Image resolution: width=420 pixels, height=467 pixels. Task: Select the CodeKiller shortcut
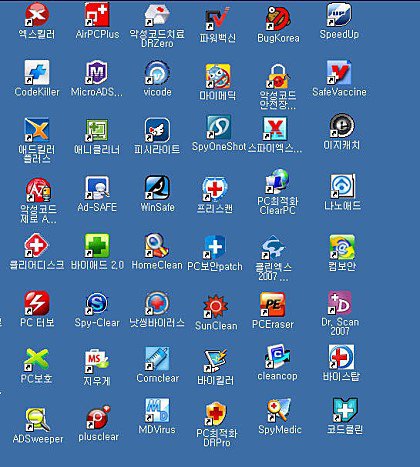37,72
